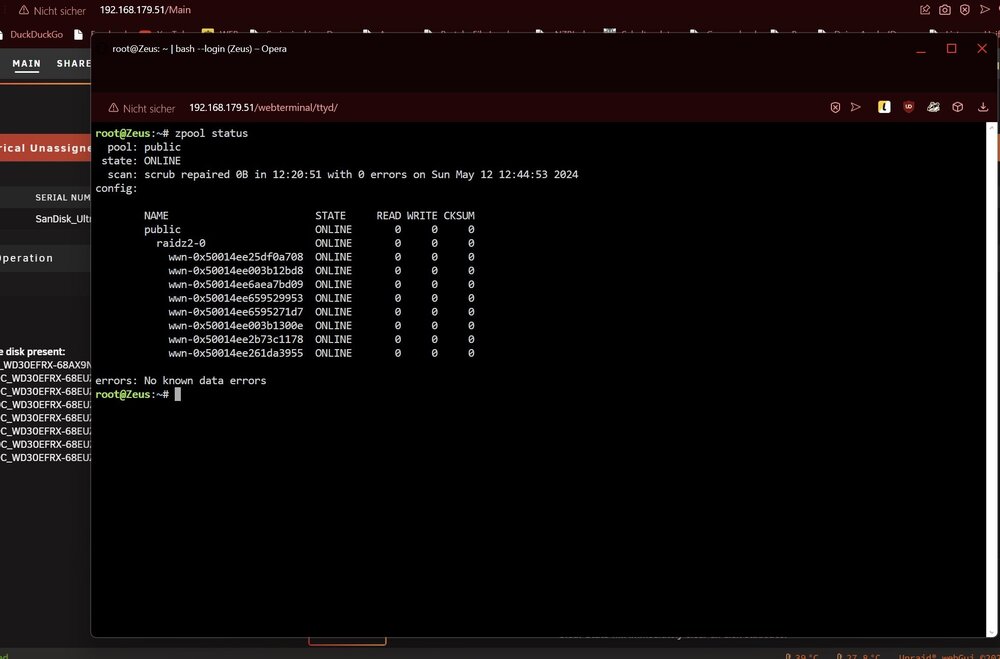Viewport: 1000px width, 659px height.
Task: Close the terminal popup window
Action: point(982,48)
